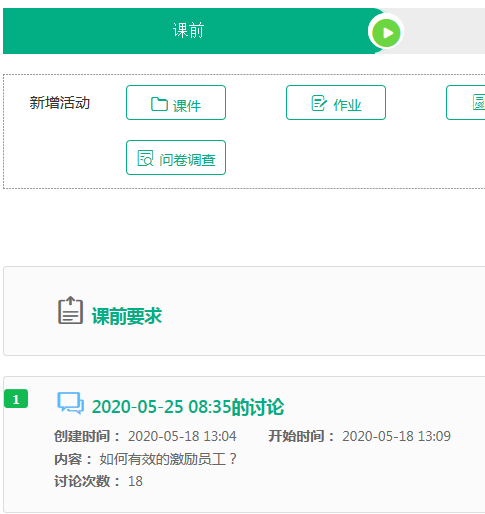Image resolution: width=485 pixels, height=514 pixels.
Task: Open the 课前要求 heading link
Action: (127, 316)
